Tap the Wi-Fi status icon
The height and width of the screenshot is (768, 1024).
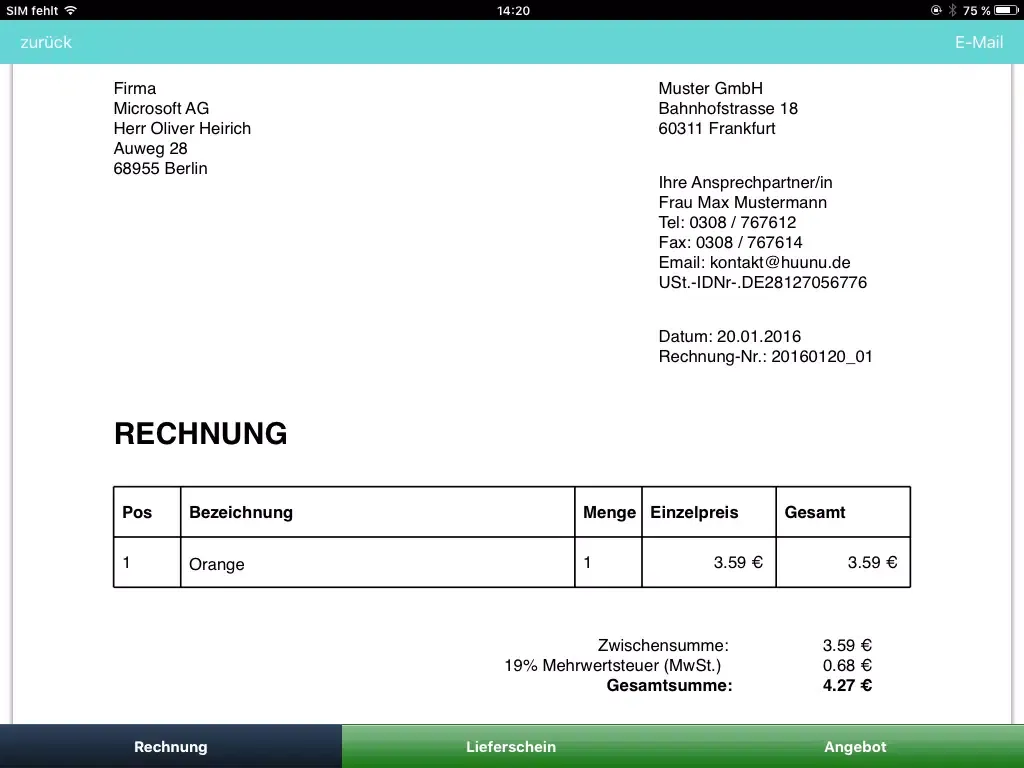(71, 10)
